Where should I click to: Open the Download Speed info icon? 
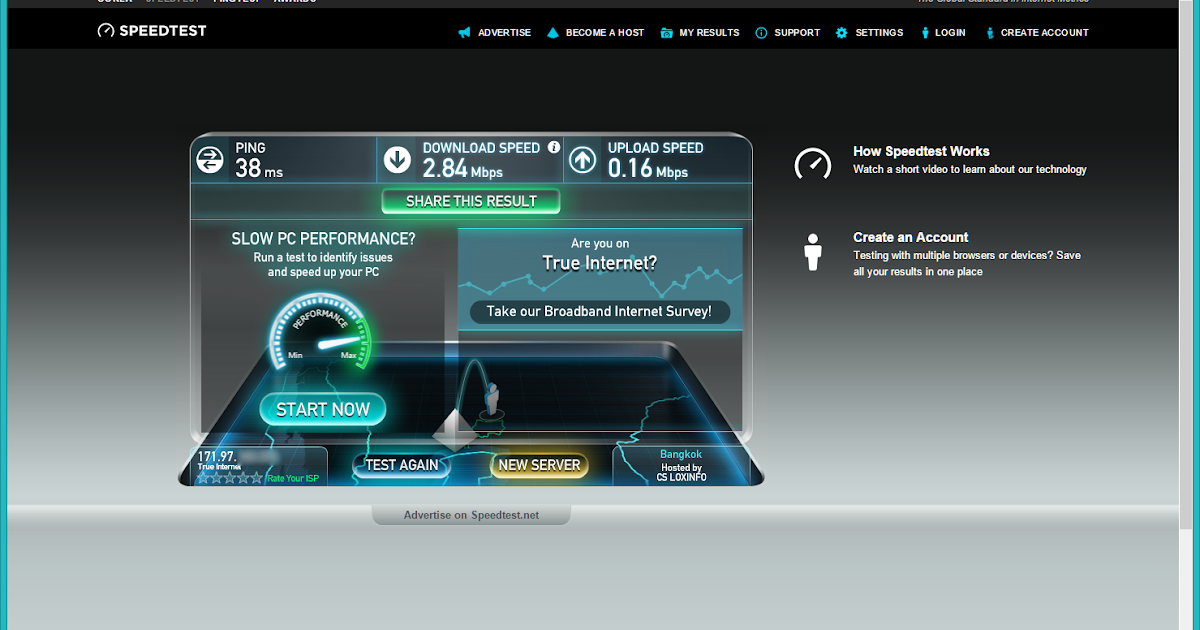[x=553, y=147]
